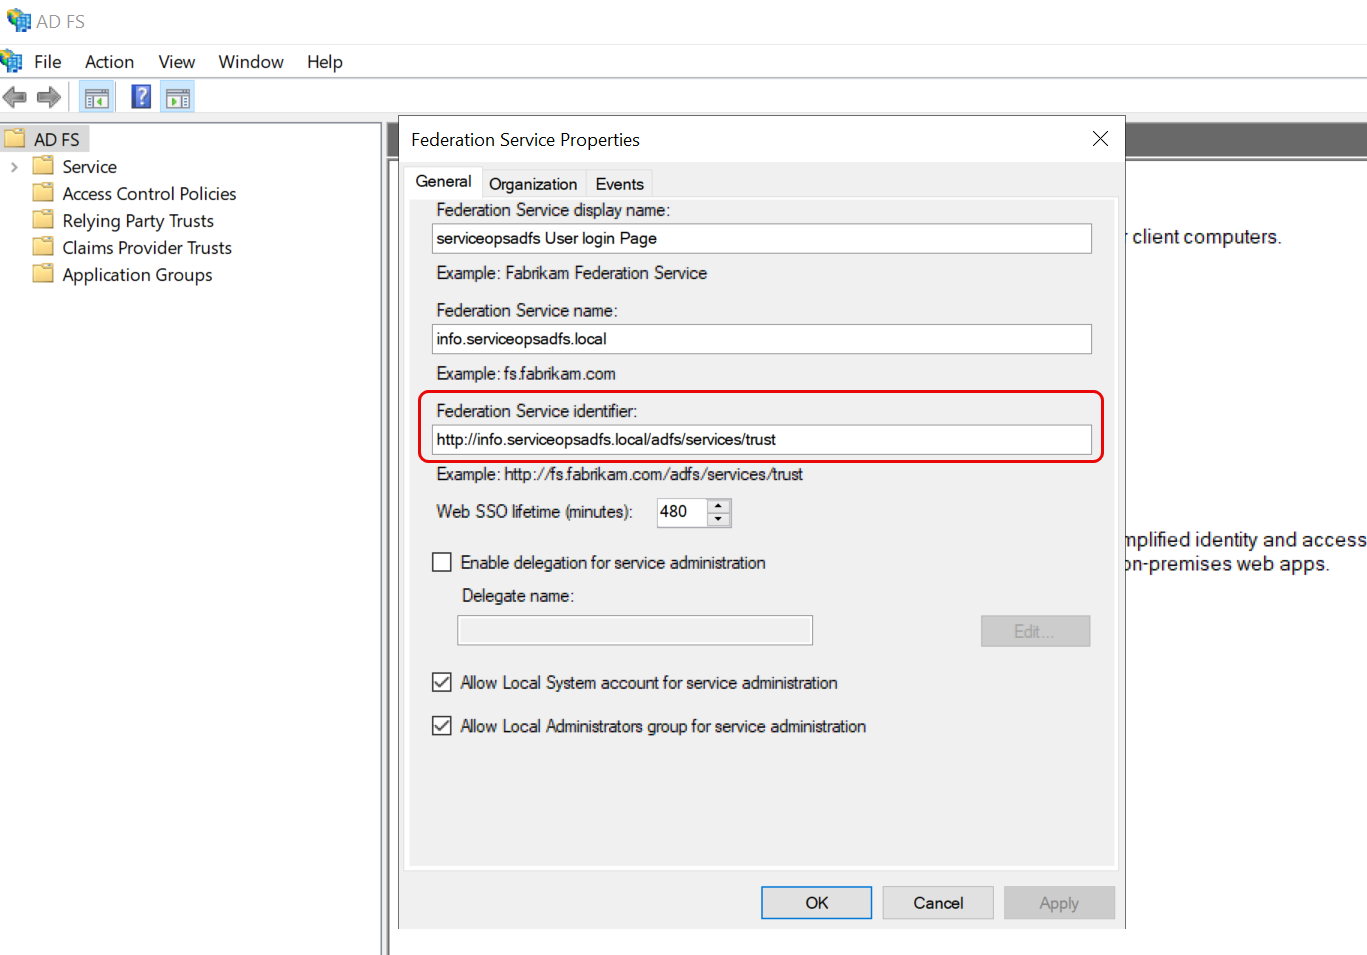The image size is (1367, 955).
Task: Toggle the Show/Hide Console Tree icon
Action: (x=97, y=97)
